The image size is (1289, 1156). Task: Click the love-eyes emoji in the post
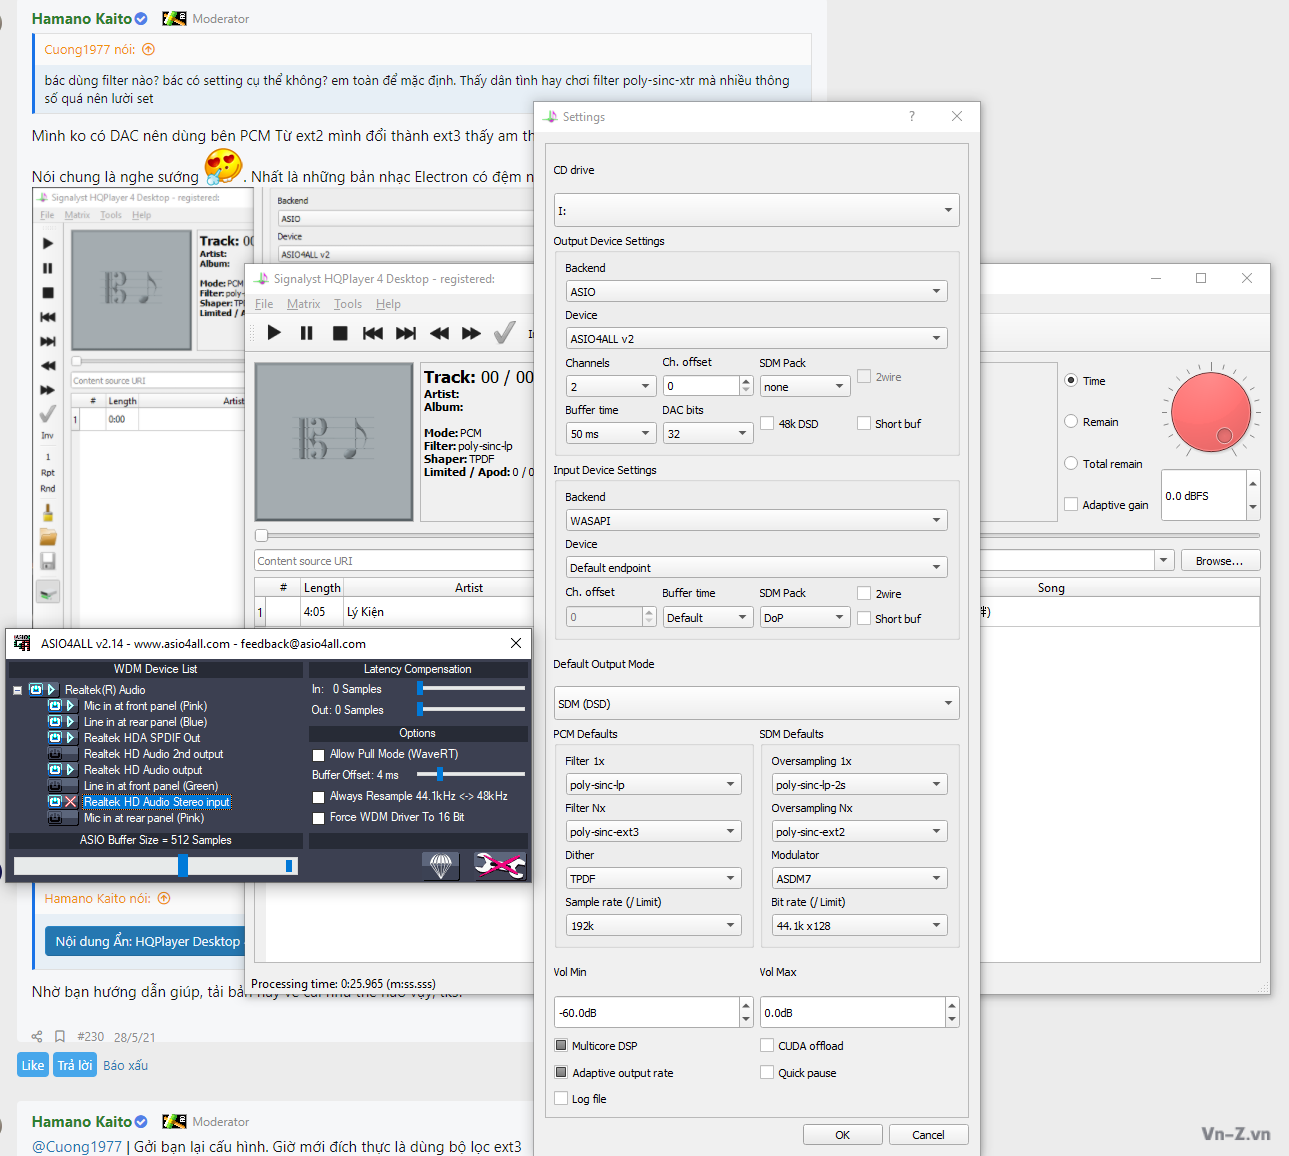[223, 167]
